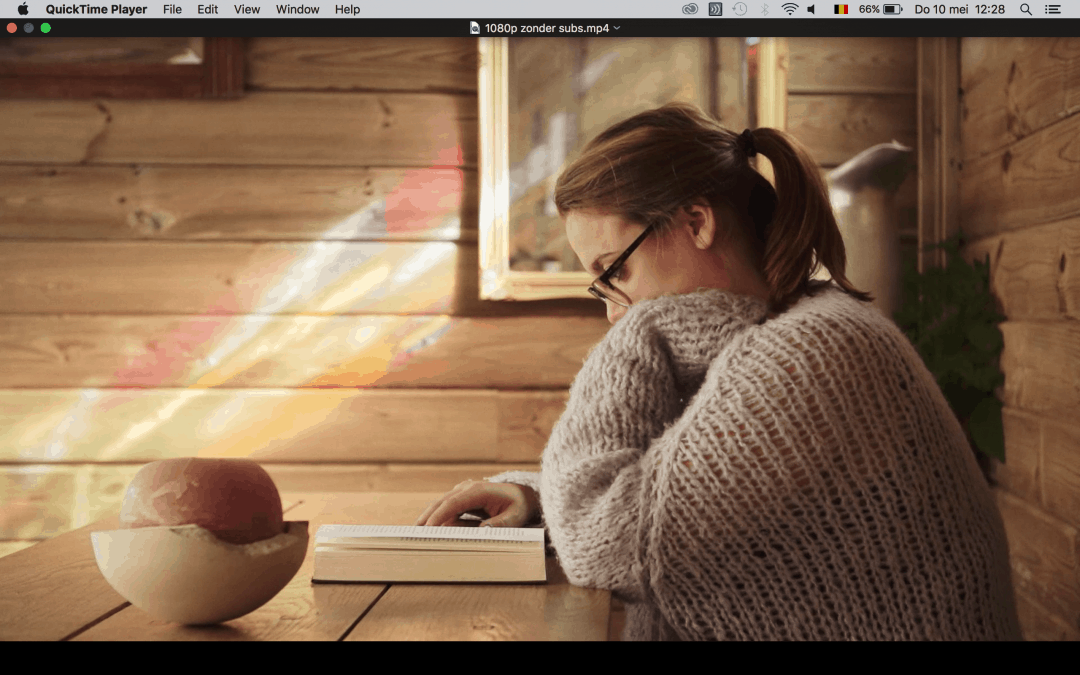This screenshot has width=1080, height=675.
Task: Open the Bluetooth status menu
Action: [765, 9]
